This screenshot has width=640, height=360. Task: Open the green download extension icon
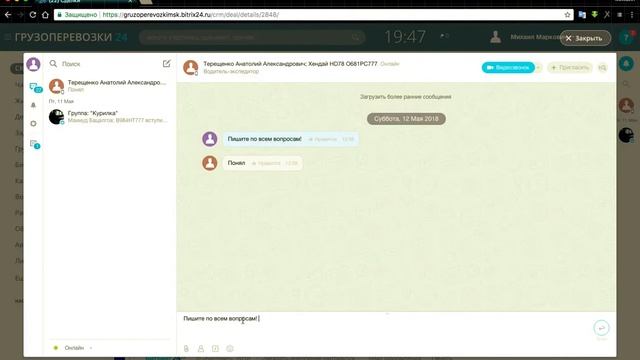(595, 15)
